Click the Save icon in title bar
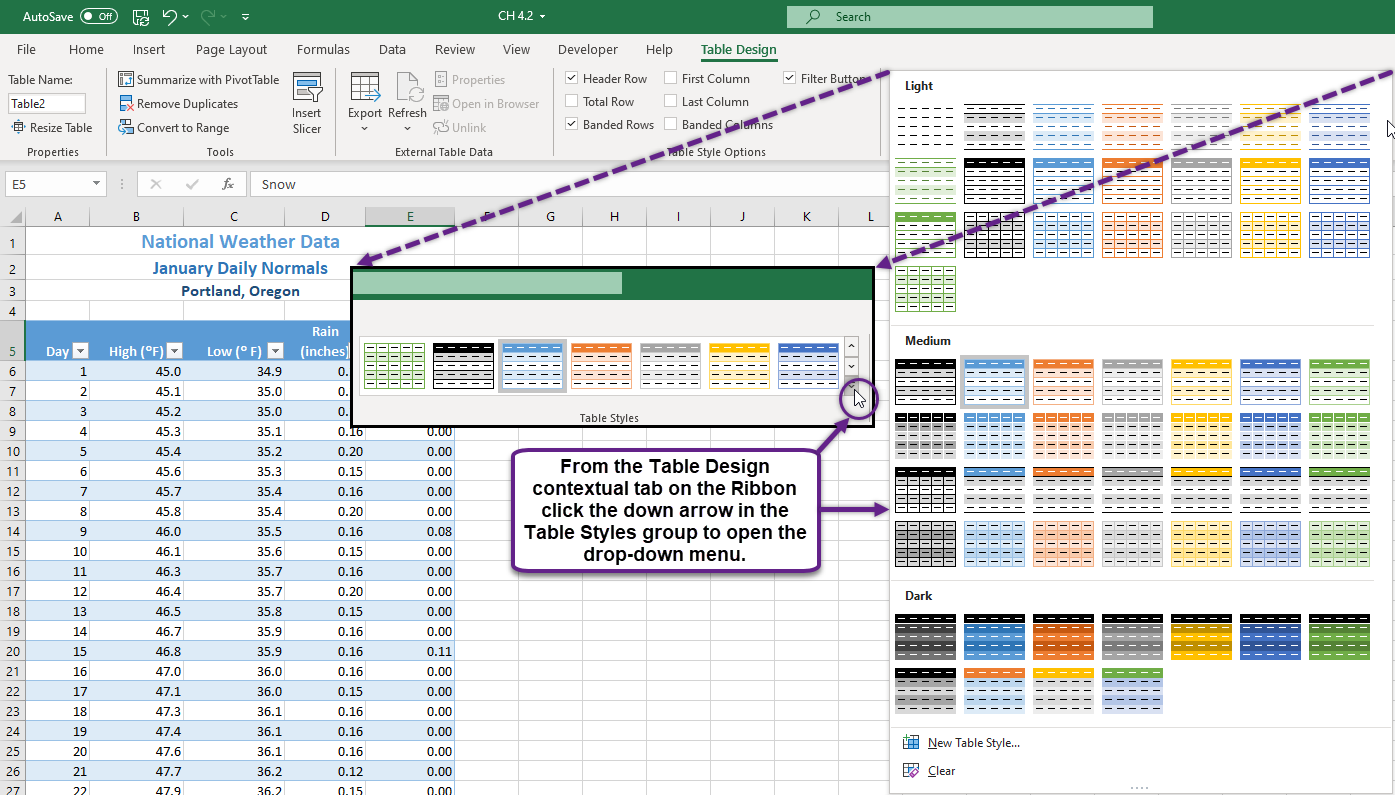This screenshot has width=1395, height=795. [x=141, y=17]
